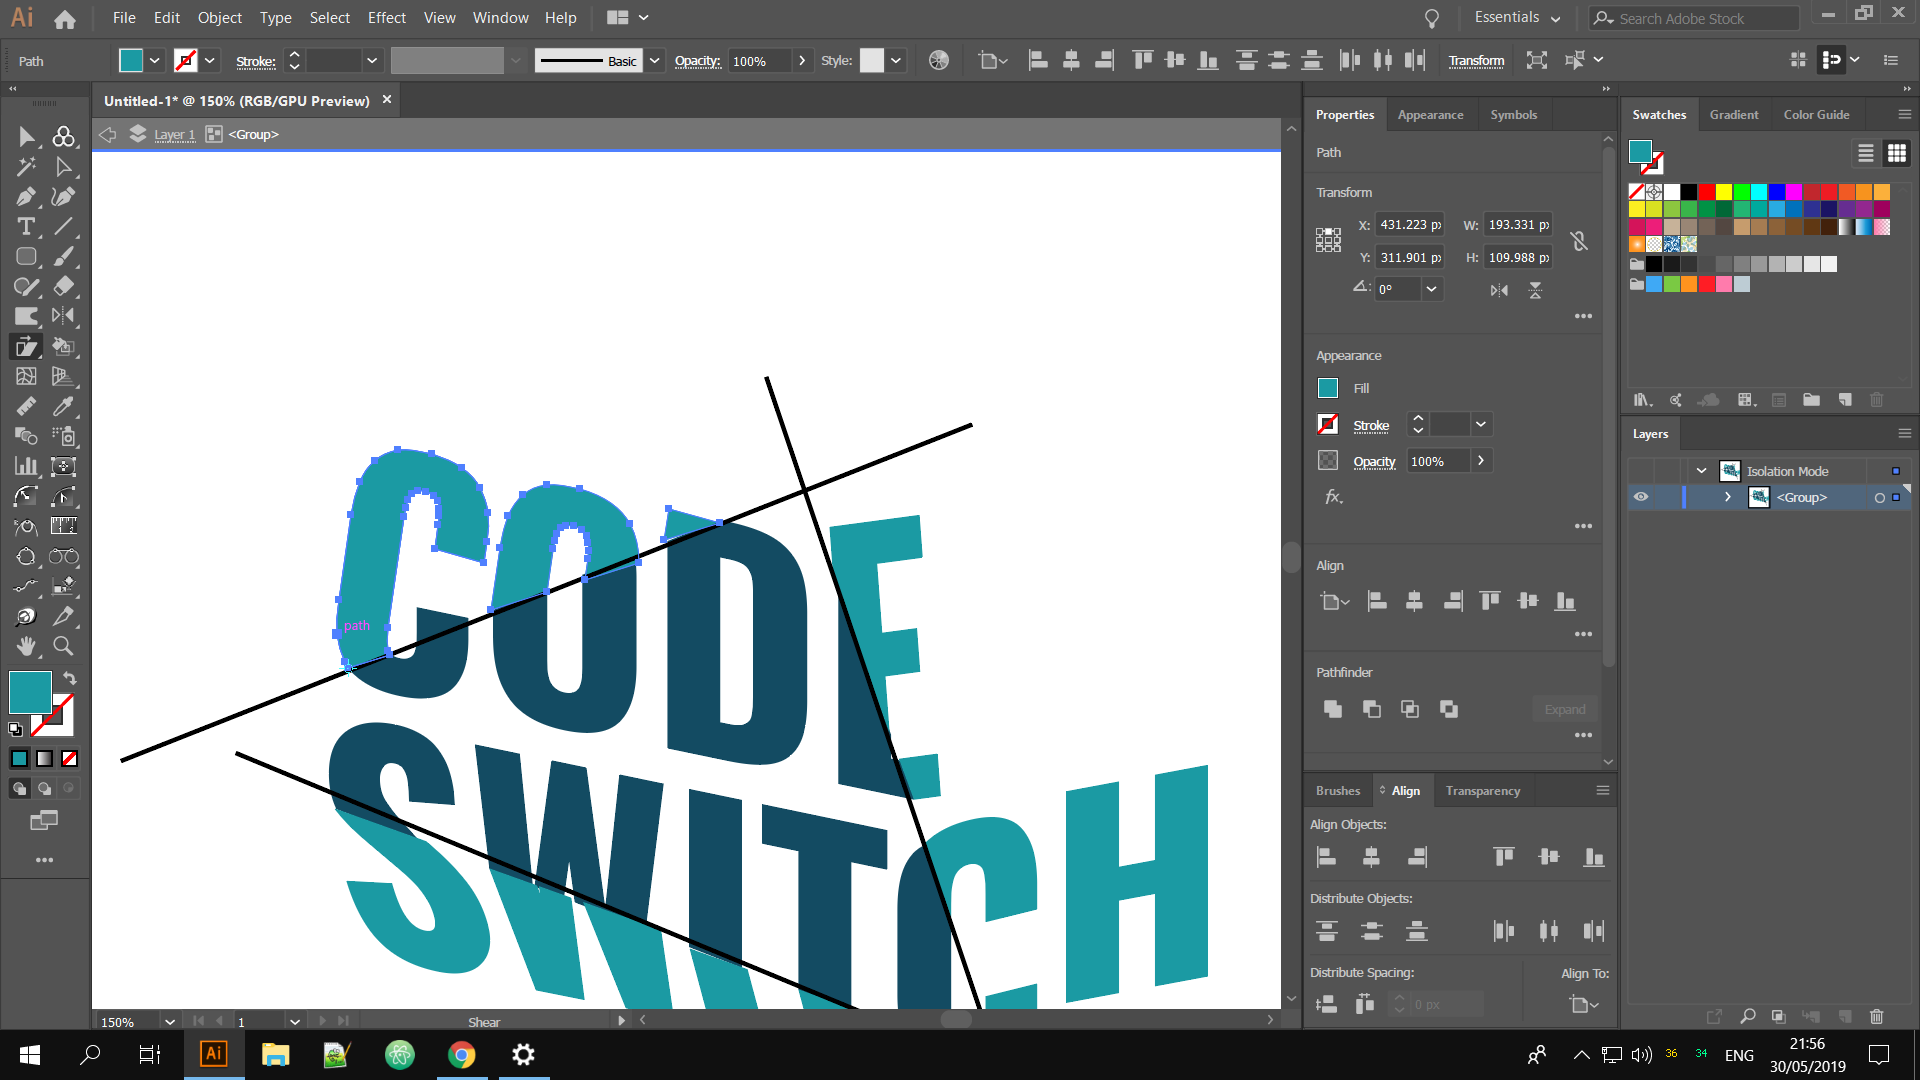Select the Rectangle tool
1920x1080 pixels.
pos(26,257)
